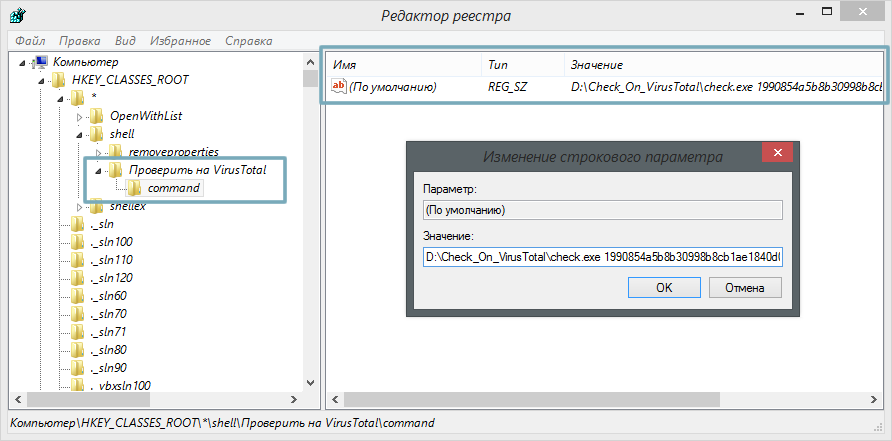Select the shellex folder icon

[97, 206]
